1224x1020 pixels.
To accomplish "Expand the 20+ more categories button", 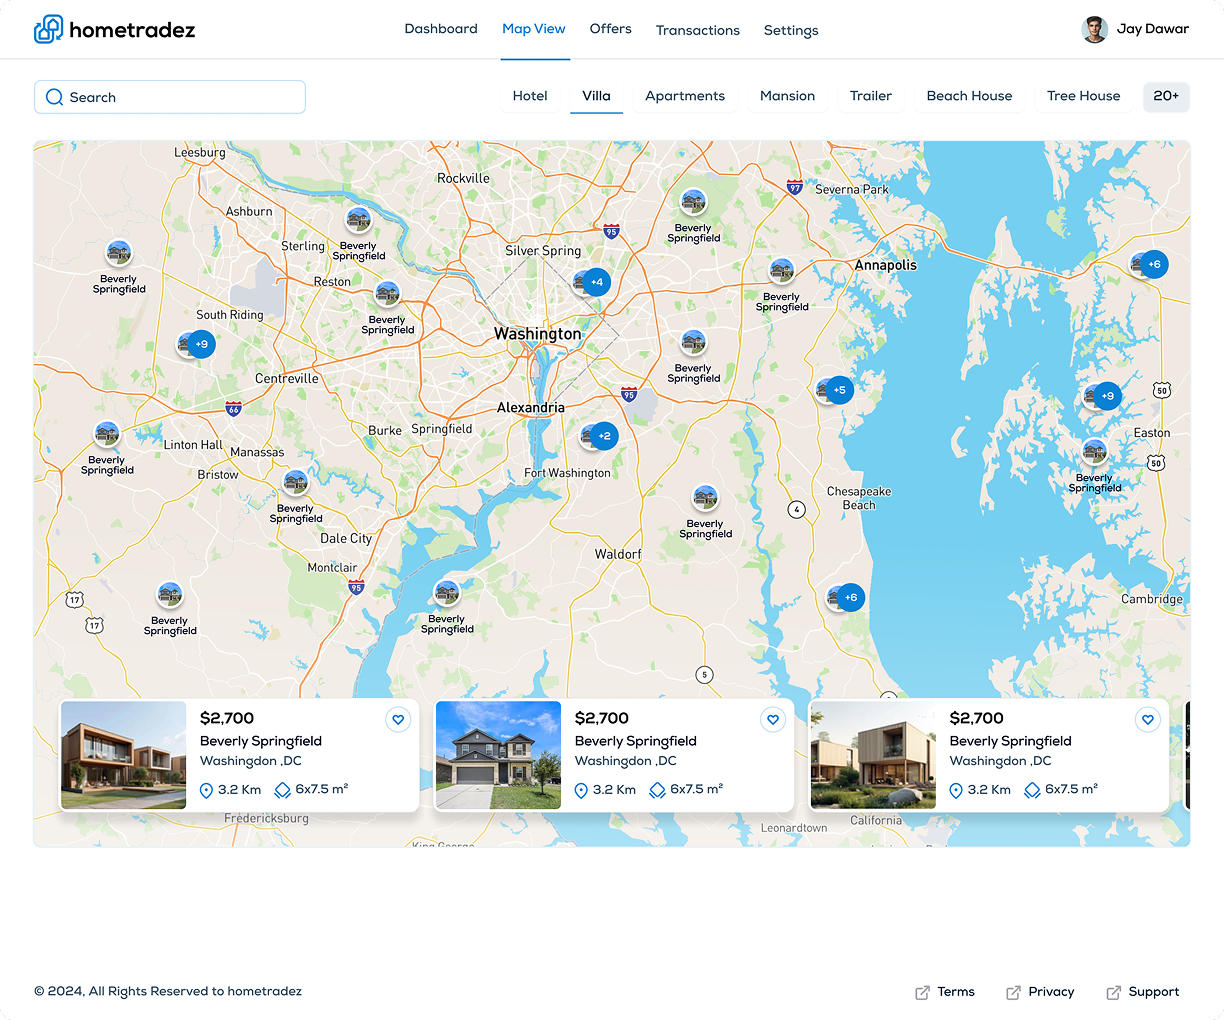I will [1166, 96].
